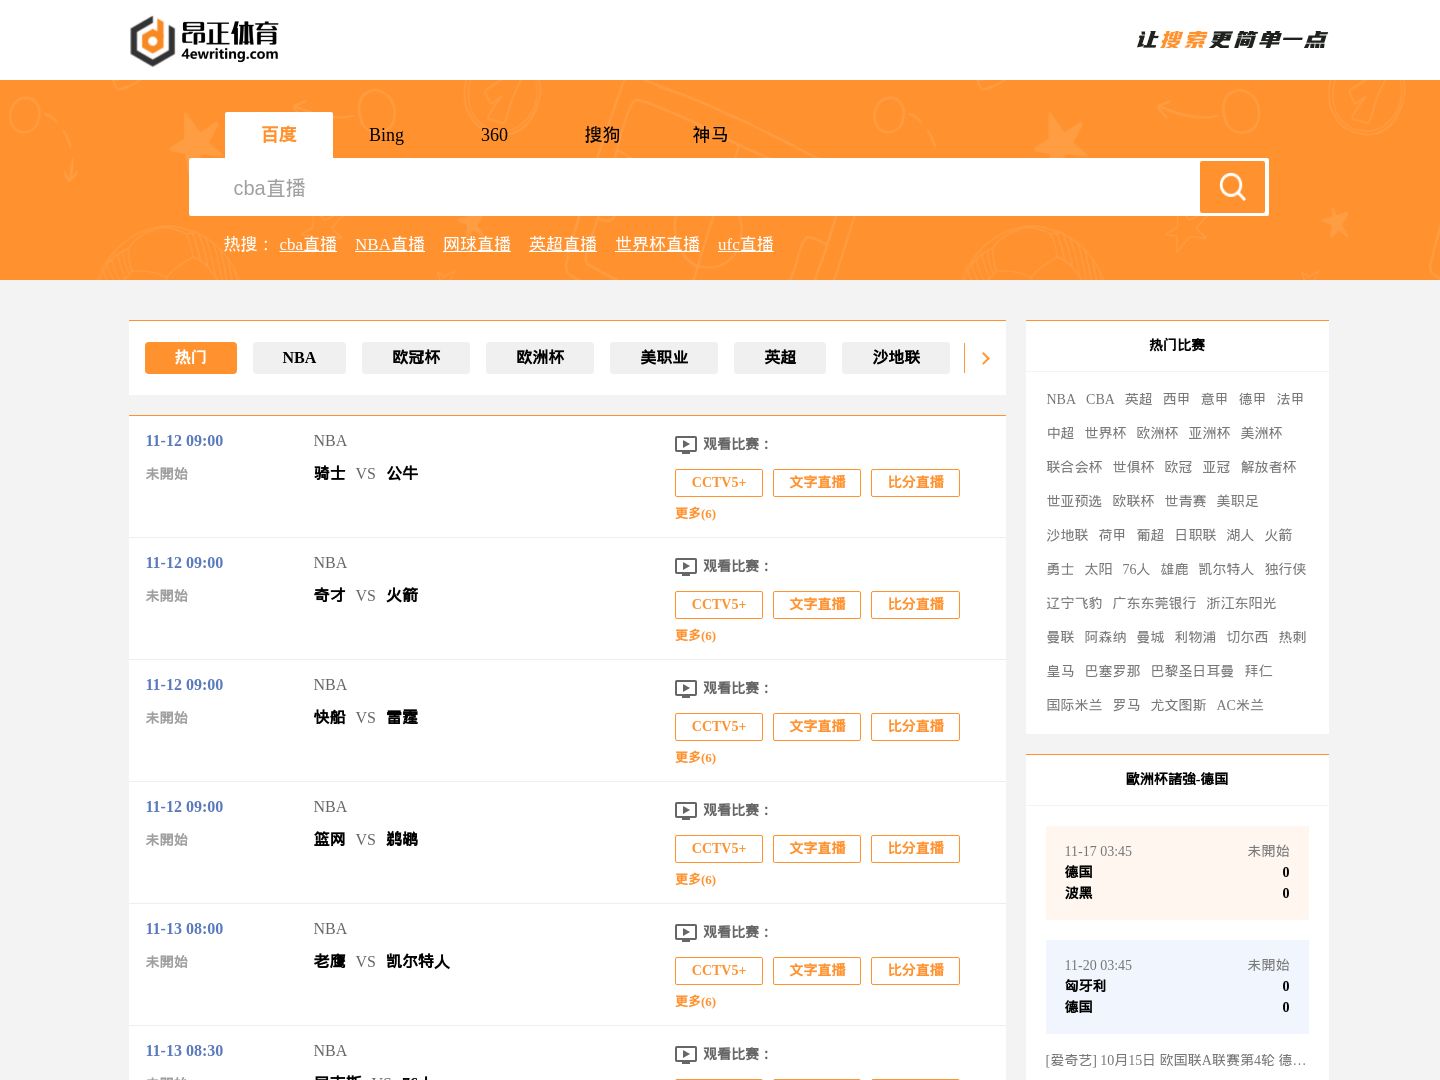Switch to the Bing search tab

pyautogui.click(x=386, y=135)
